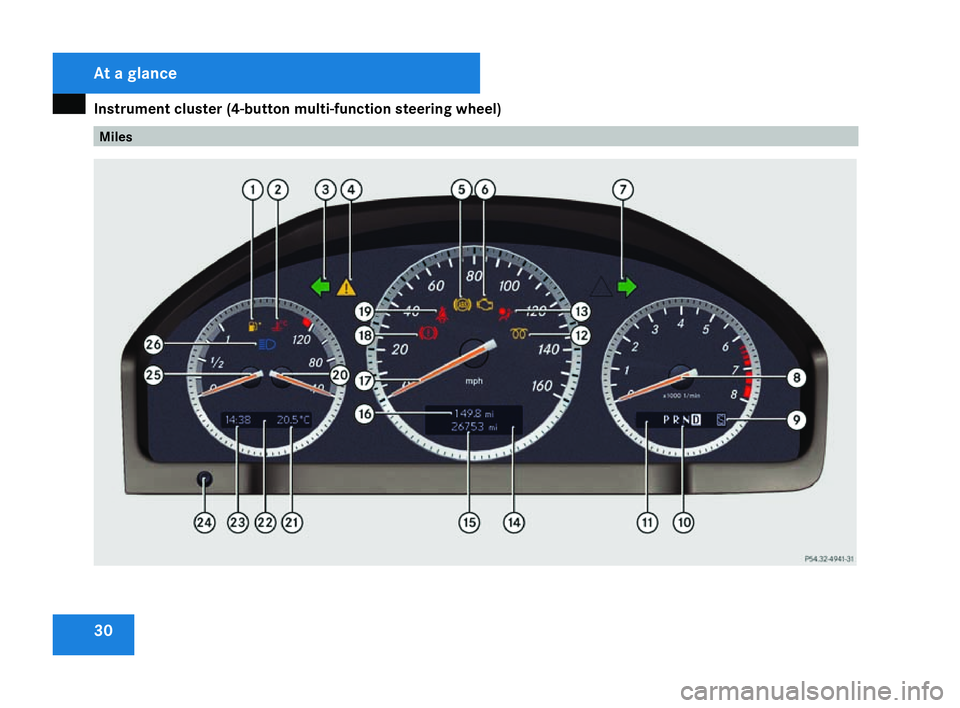Click the red lamp above the 120 mark

coord(307,322)
